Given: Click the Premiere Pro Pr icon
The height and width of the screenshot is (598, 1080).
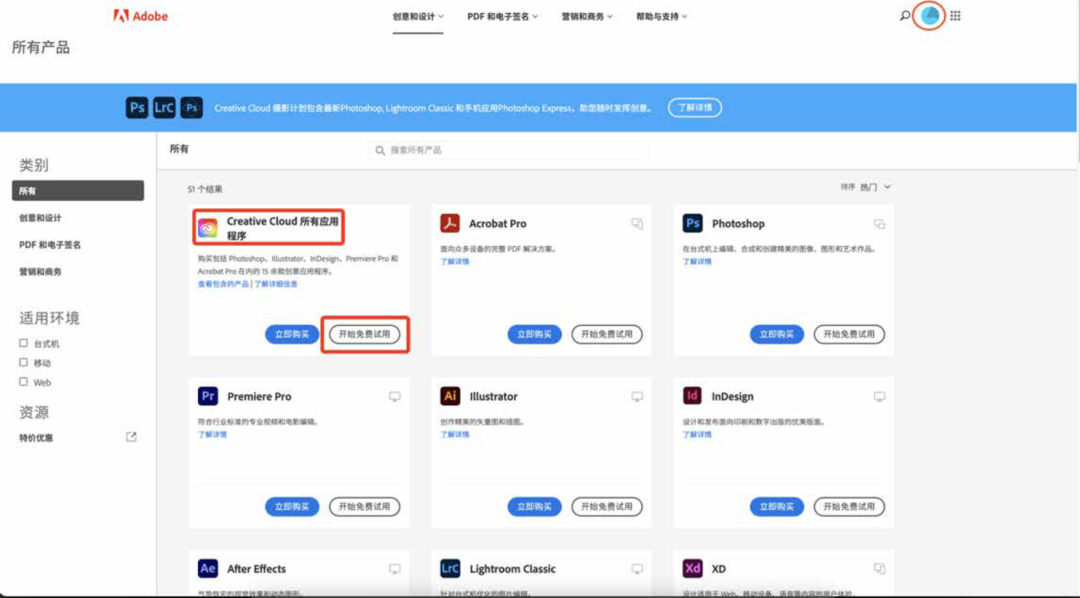Looking at the screenshot, I should 207,396.
